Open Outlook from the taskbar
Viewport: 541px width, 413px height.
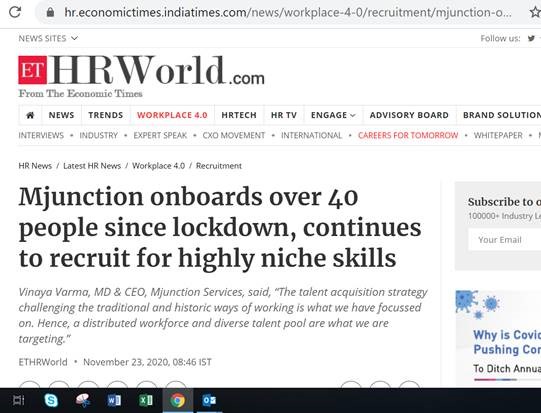click(209, 400)
